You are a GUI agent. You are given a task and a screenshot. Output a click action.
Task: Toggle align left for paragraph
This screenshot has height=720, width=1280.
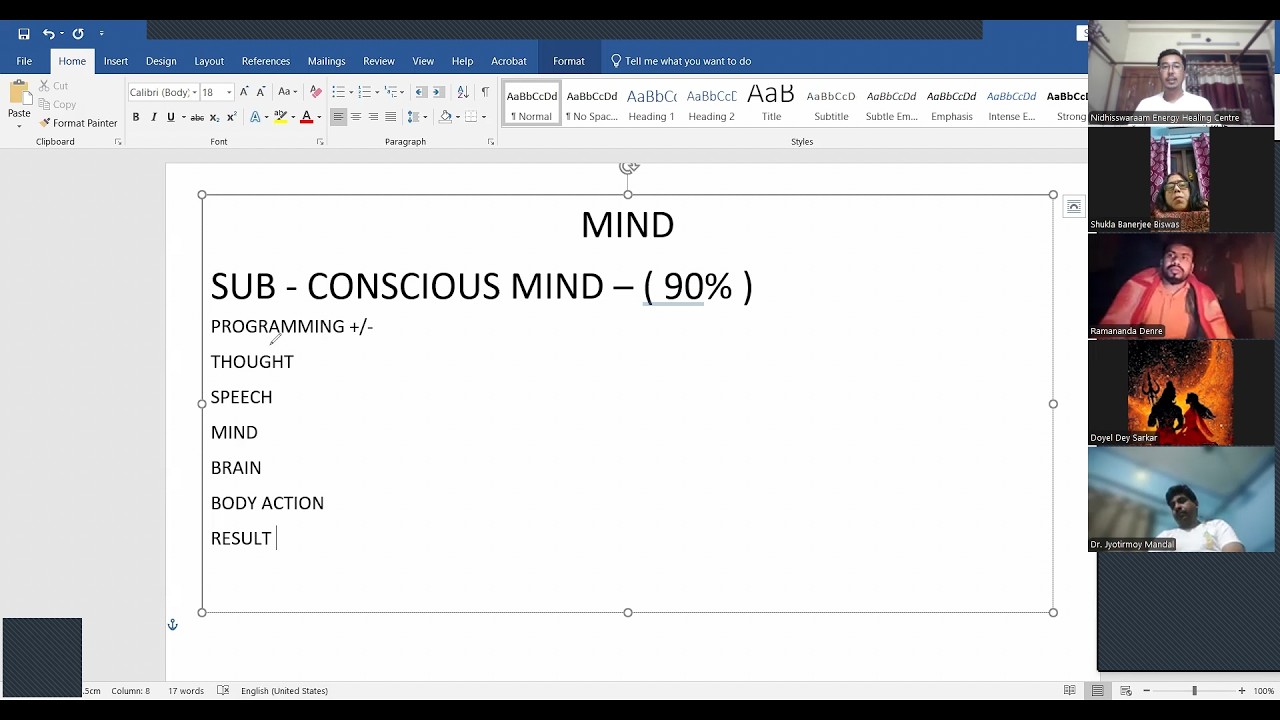click(338, 117)
